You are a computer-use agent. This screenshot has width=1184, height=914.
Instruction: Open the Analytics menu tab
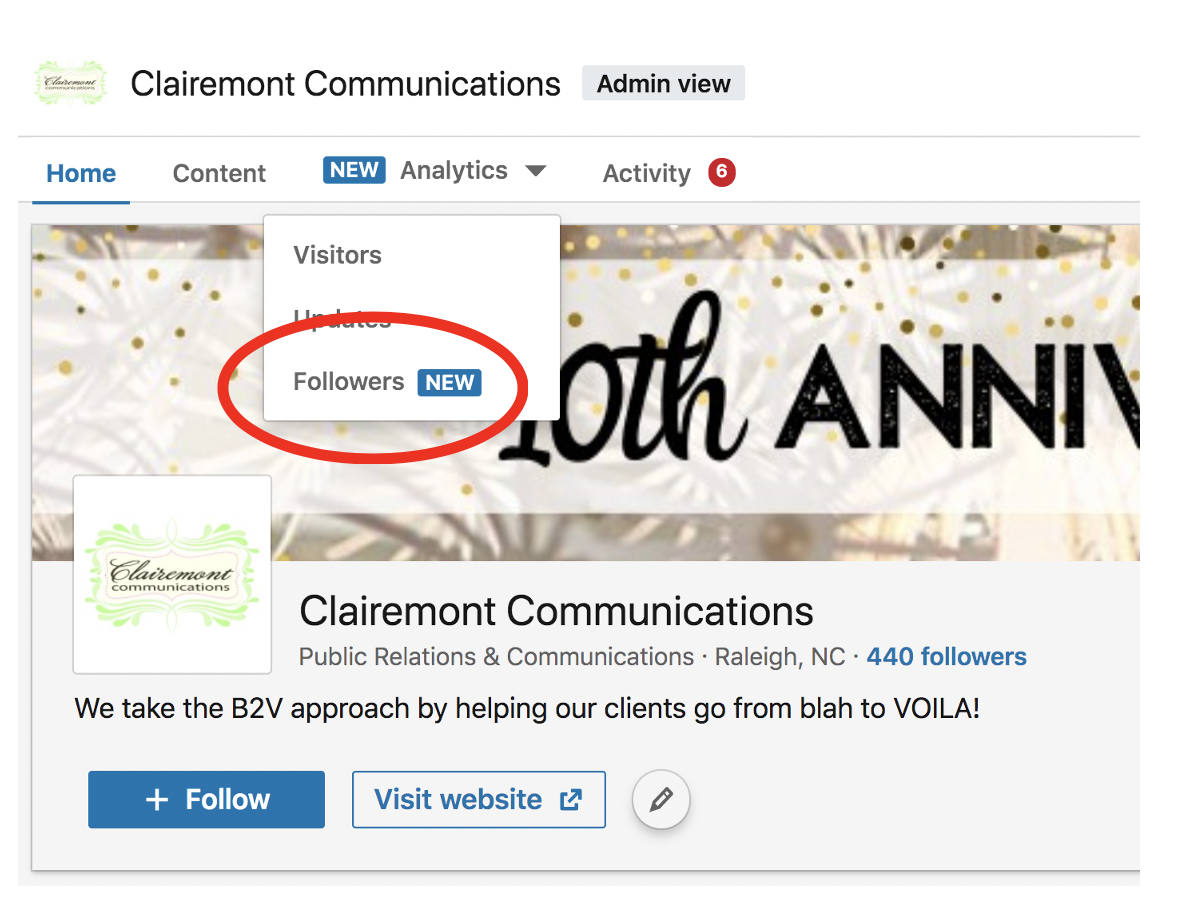pos(454,171)
